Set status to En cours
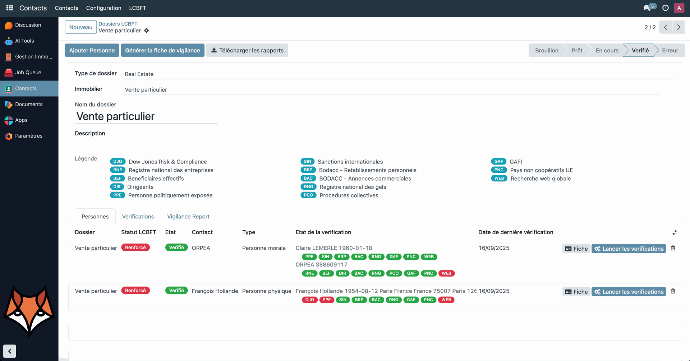This screenshot has width=690, height=361. click(x=607, y=51)
